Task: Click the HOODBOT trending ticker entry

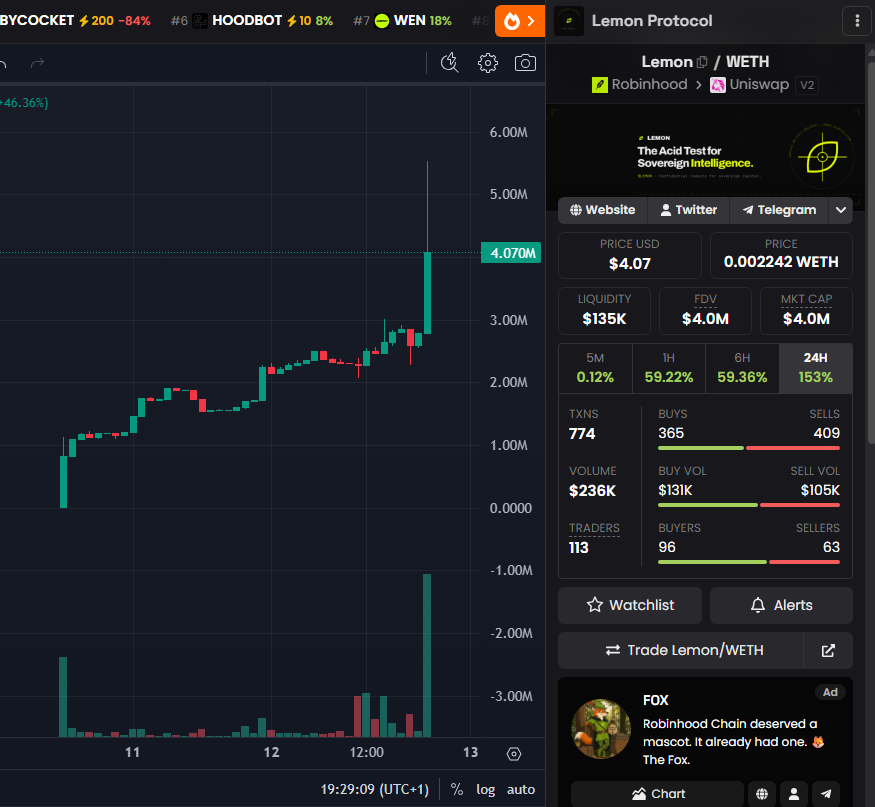Action: click(252, 21)
